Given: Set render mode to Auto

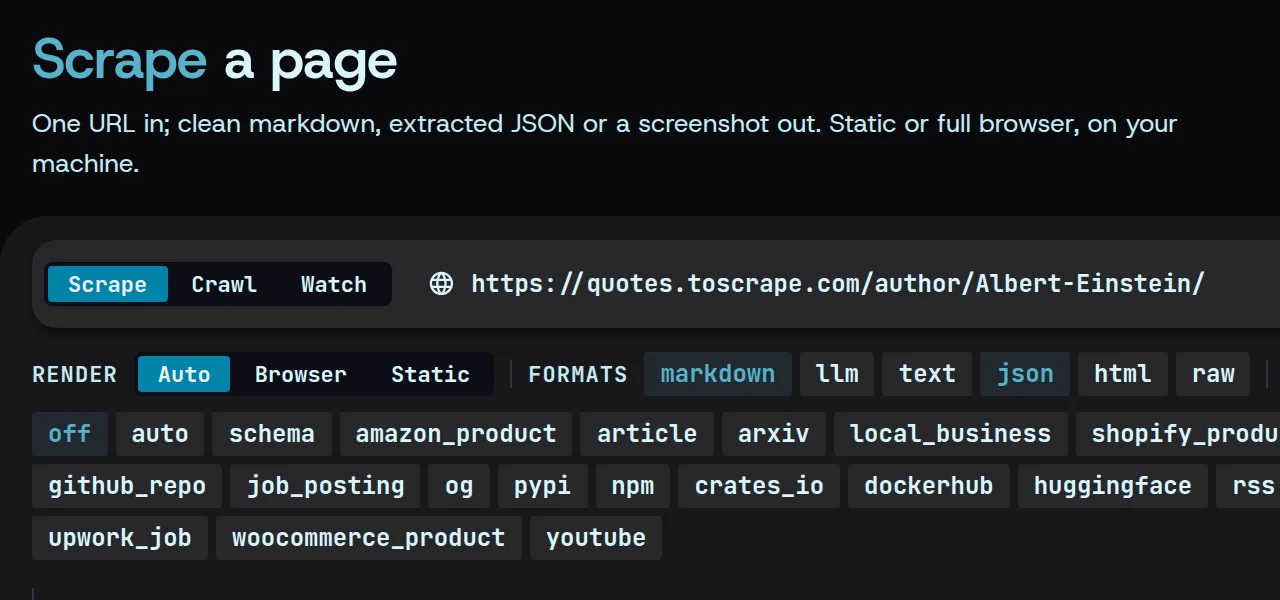Looking at the screenshot, I should tap(184, 374).
